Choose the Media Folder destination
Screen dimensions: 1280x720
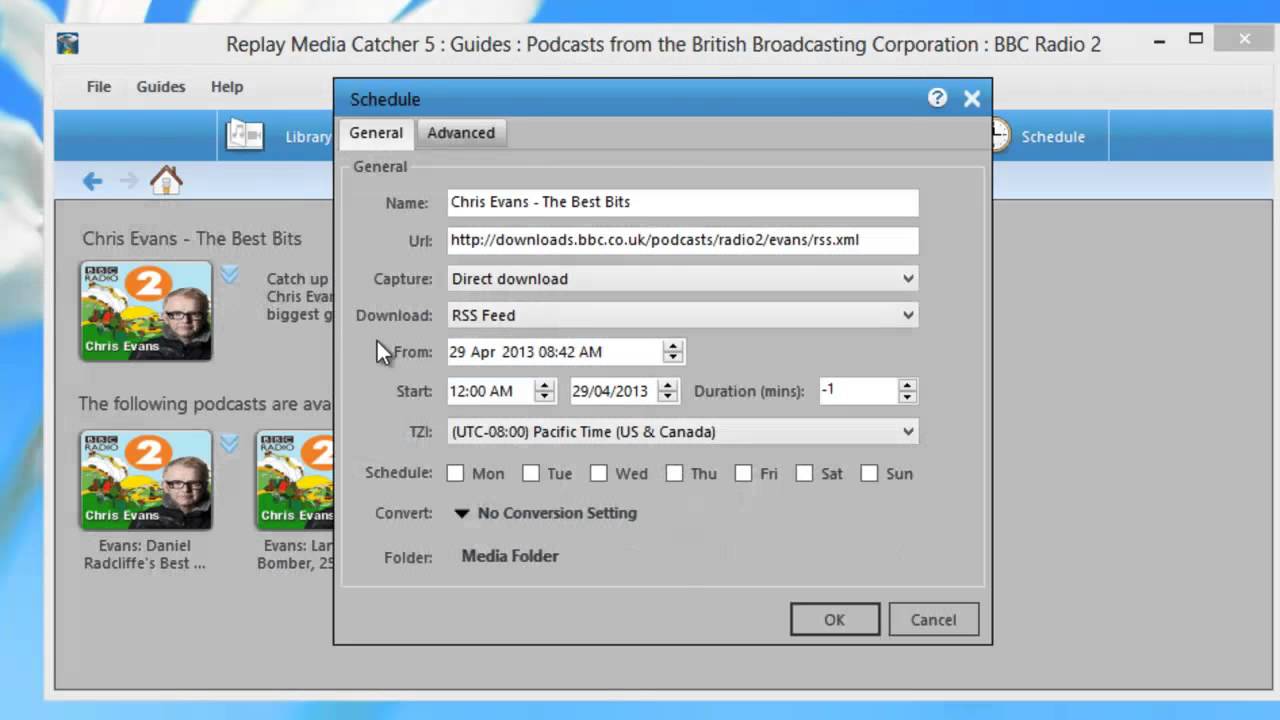(510, 556)
